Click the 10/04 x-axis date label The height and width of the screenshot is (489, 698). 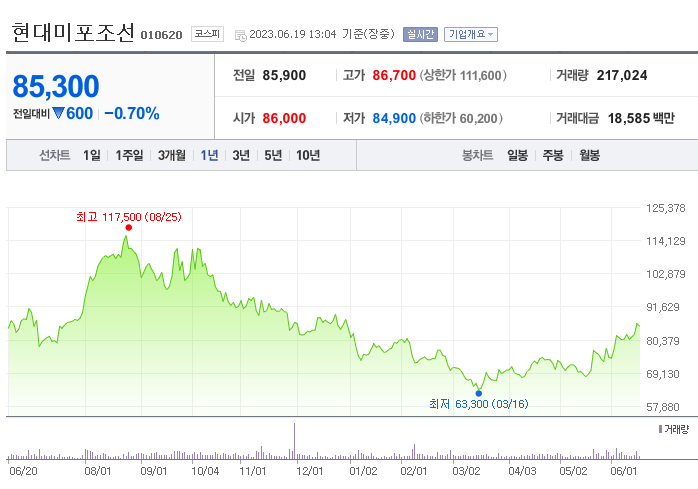click(205, 471)
